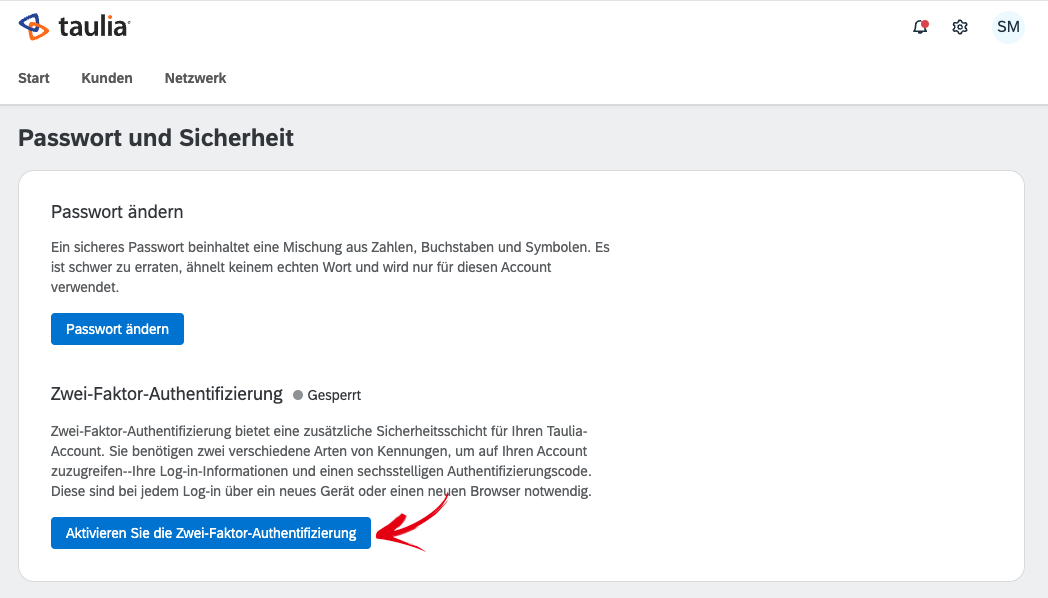Viewport: 1048px width, 598px height.
Task: Click the paragraph describing the sechsstelligen Authentifizierungscode
Action: (321, 461)
